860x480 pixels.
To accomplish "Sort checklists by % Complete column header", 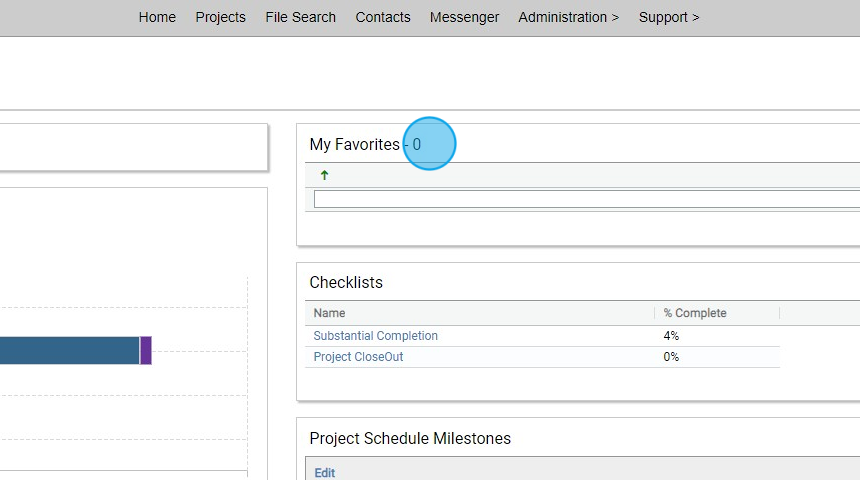I will [694, 313].
